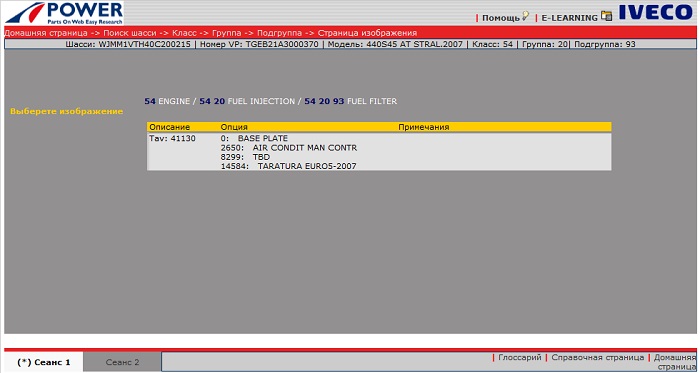Select the Страница изображения breadcrumb
The height and width of the screenshot is (373, 700).
pos(367,33)
